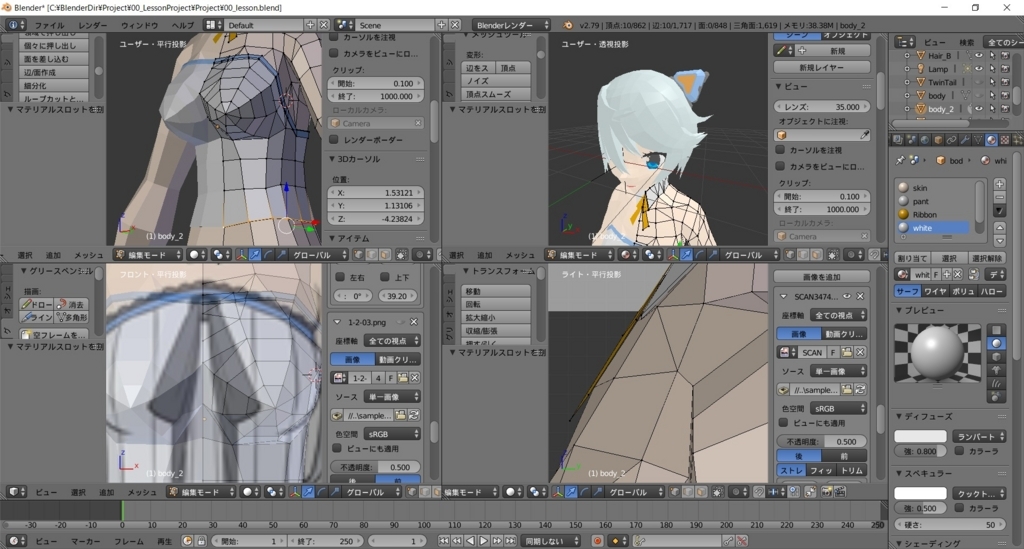The width and height of the screenshot is (1024, 549).
Task: Click the pin icon in Properties breadcrumb
Action: pyautogui.click(x=900, y=160)
